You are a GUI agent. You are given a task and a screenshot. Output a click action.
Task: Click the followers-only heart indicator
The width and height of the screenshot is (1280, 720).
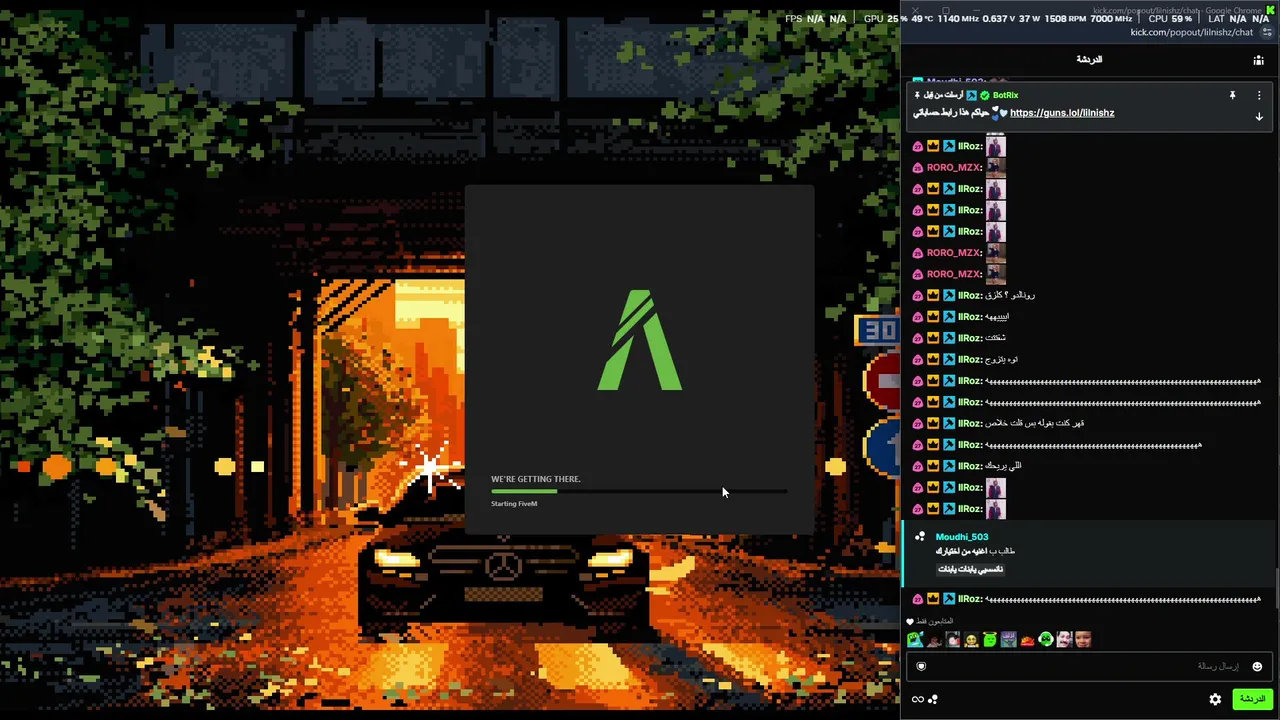pos(909,621)
